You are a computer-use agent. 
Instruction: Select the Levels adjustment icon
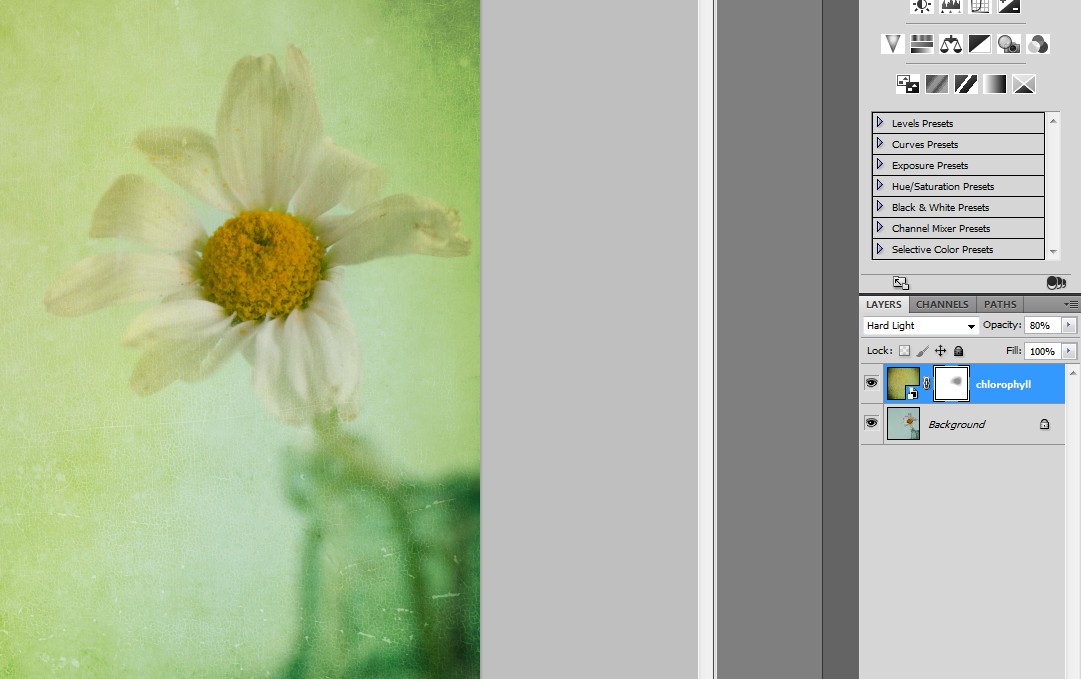pos(950,7)
